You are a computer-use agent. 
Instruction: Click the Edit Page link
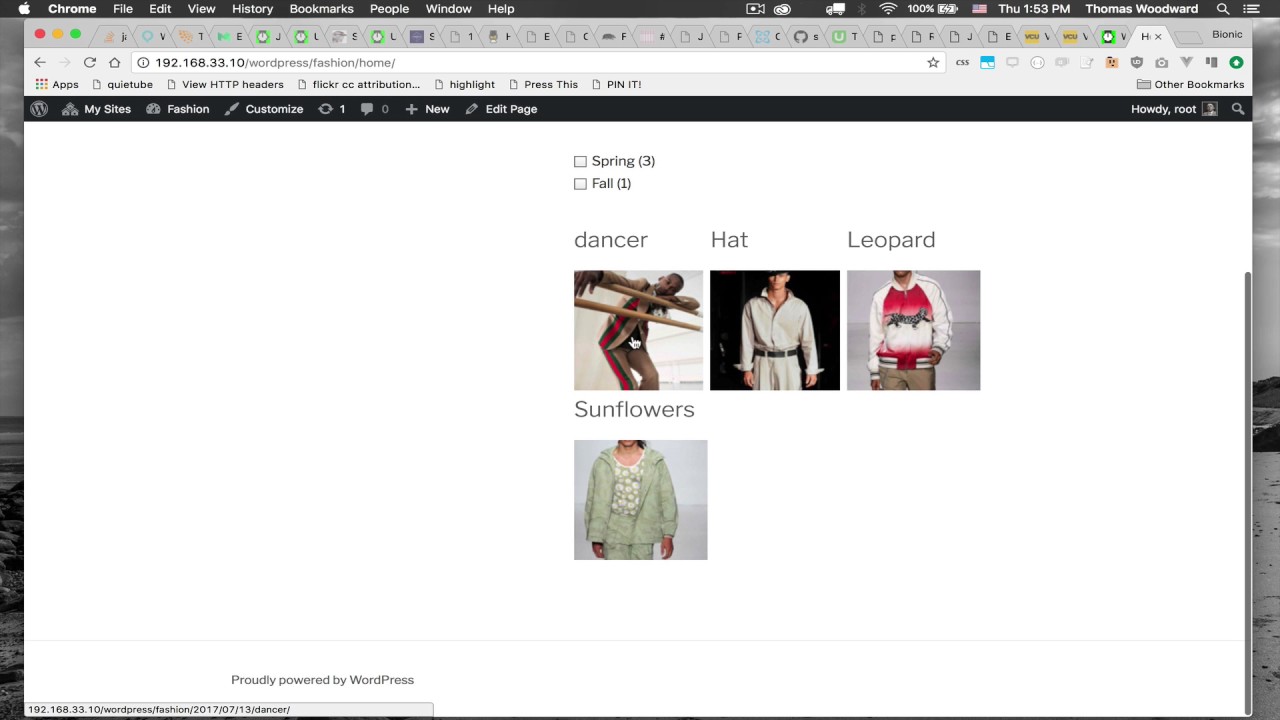point(501,109)
